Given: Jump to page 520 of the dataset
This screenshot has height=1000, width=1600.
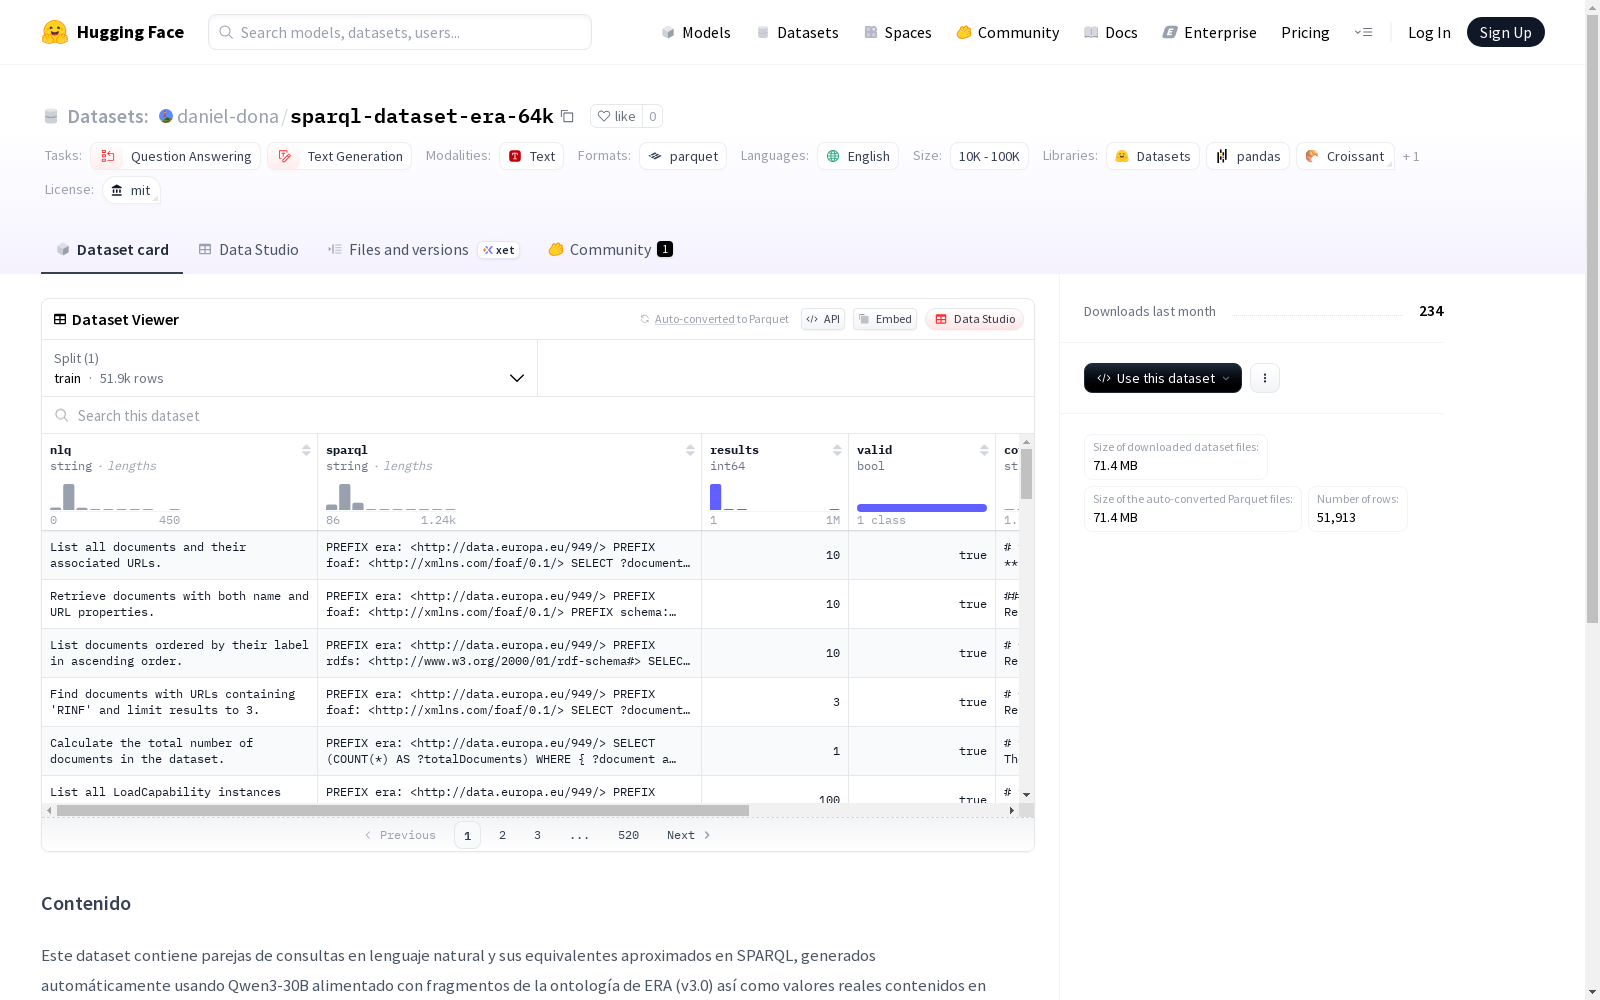Looking at the screenshot, I should [628, 835].
